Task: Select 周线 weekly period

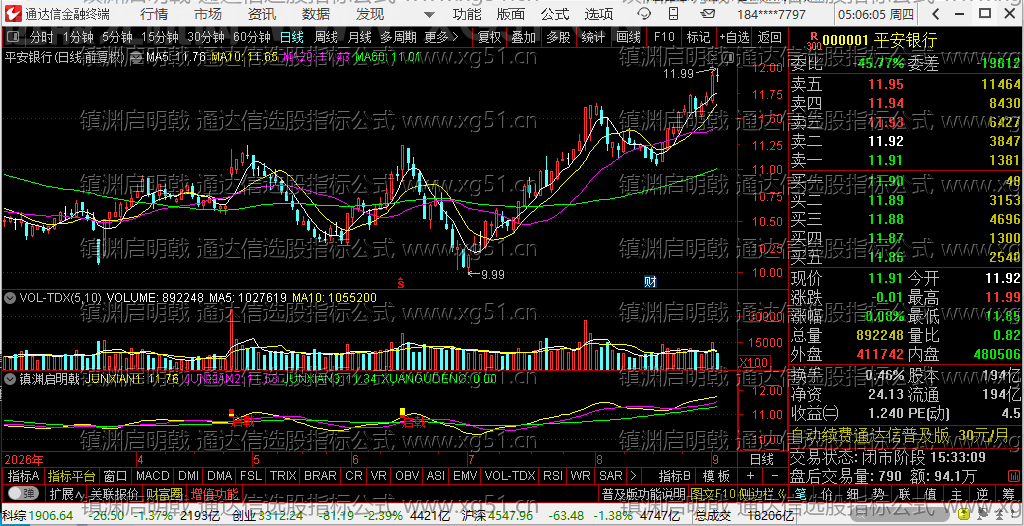Action: pyautogui.click(x=326, y=37)
